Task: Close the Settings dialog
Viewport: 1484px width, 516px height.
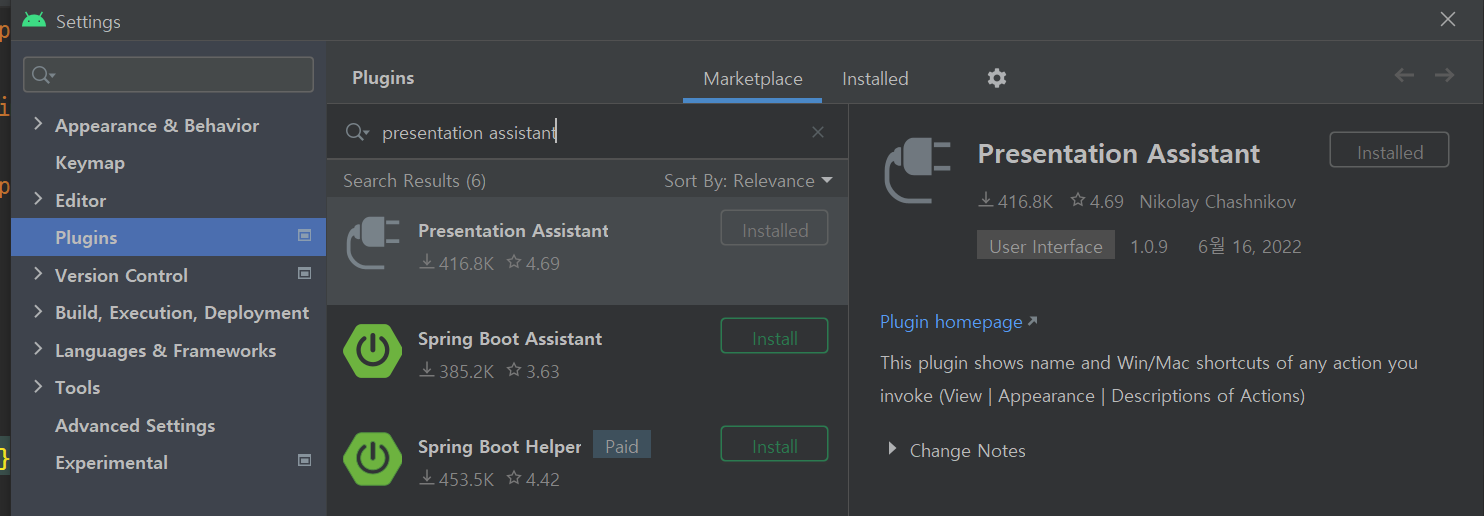Action: click(1447, 19)
